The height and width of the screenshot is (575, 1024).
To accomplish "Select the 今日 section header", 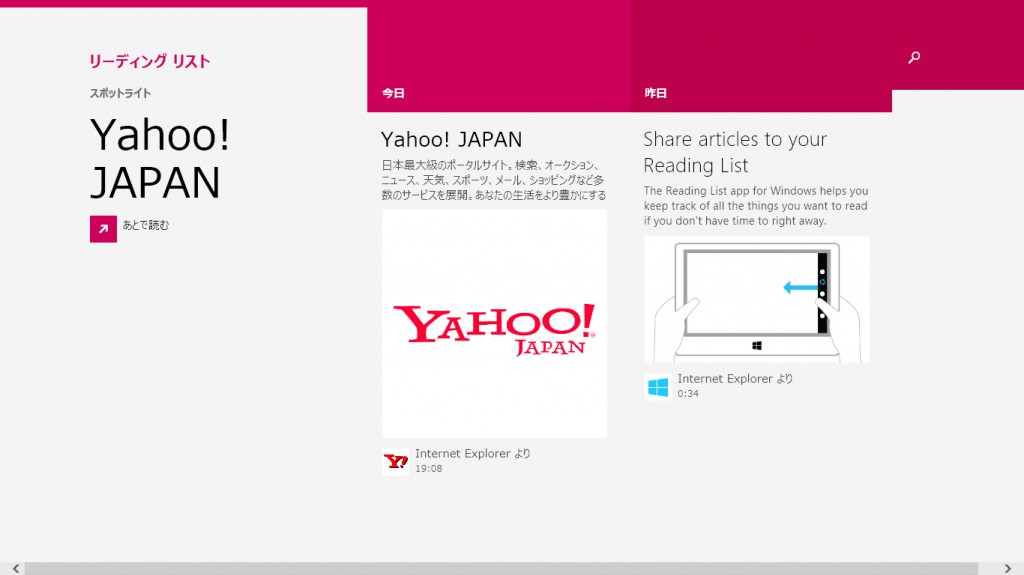I will click(393, 93).
